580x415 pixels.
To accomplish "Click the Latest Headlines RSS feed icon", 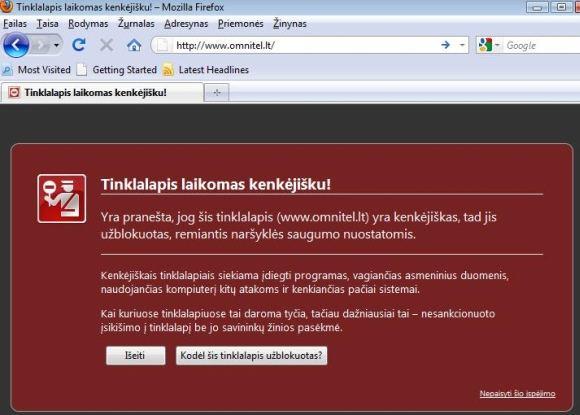I will coord(168,70).
